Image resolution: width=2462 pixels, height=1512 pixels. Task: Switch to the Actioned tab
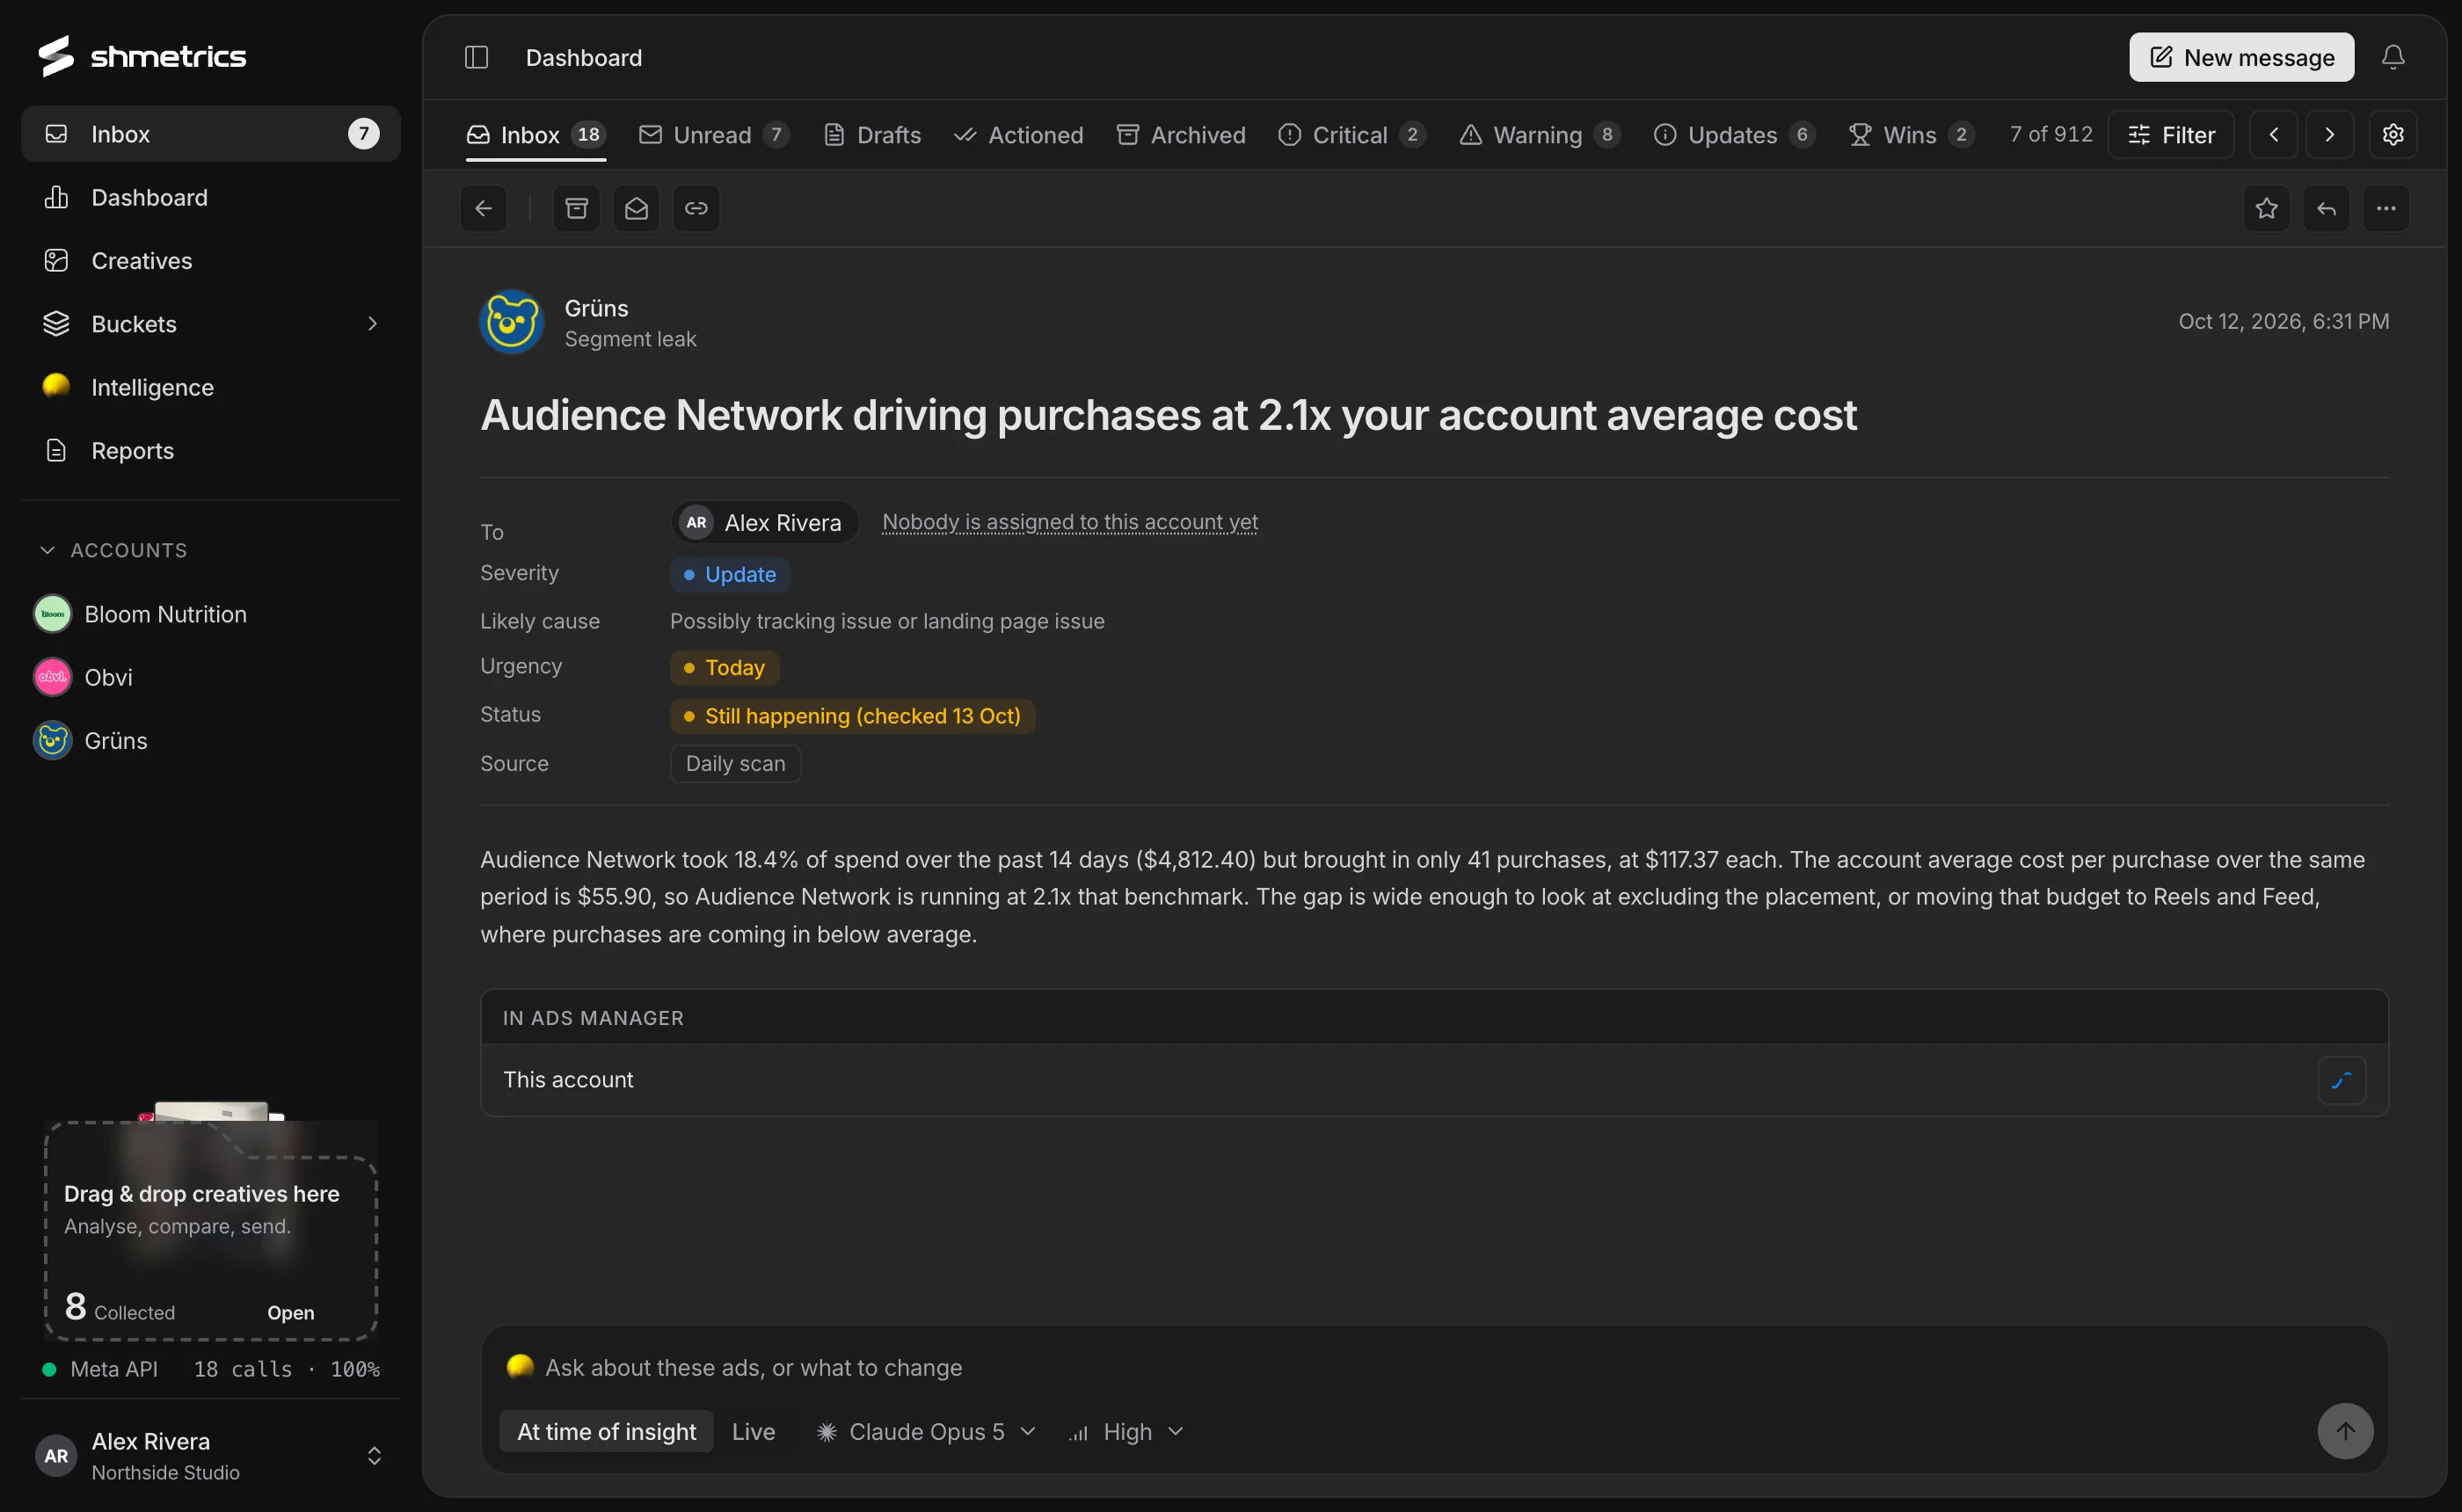click(1018, 134)
